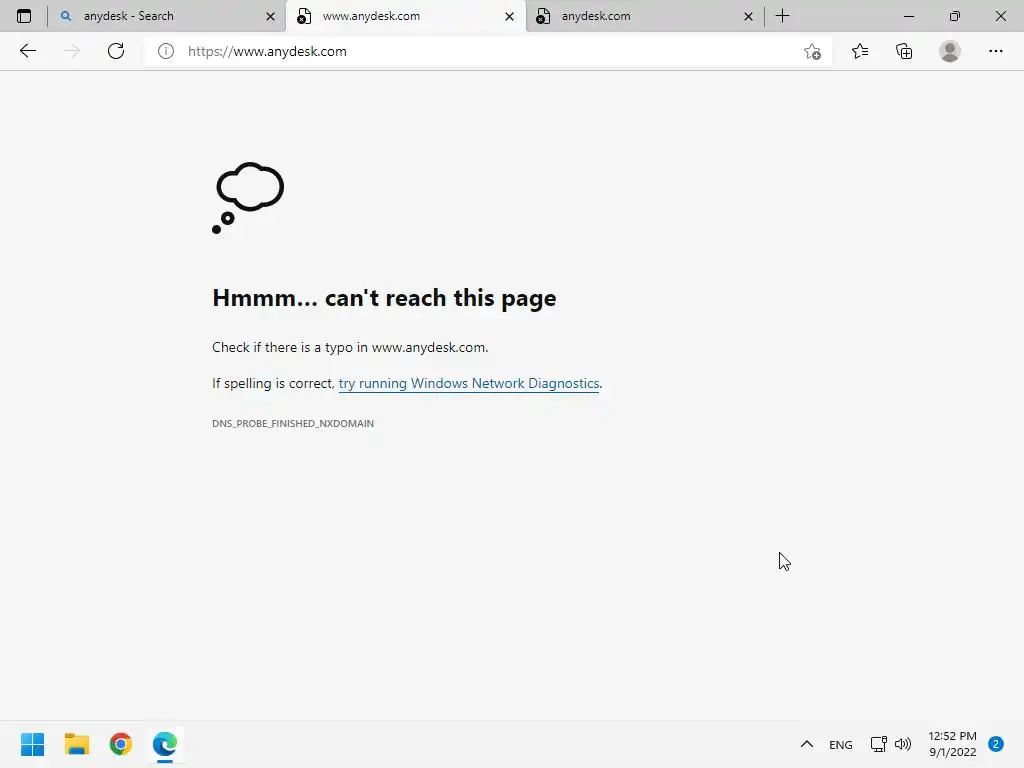The width and height of the screenshot is (1024, 768).
Task: Open the Favorites list icon
Action: coord(860,51)
